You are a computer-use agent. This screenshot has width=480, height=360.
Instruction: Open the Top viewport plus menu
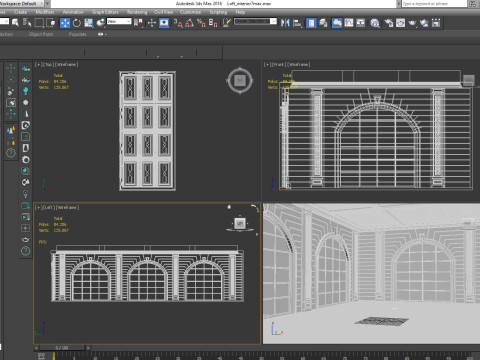(39, 64)
